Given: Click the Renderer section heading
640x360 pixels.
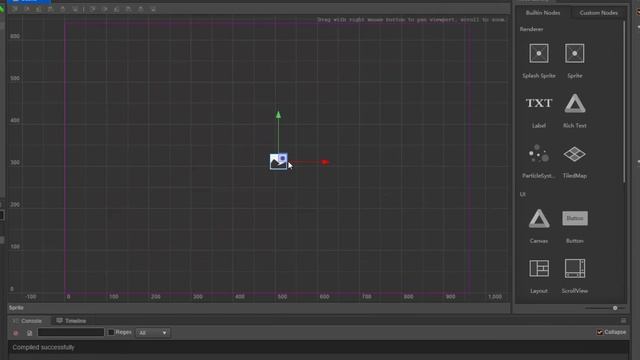Looking at the screenshot, I should click(531, 29).
